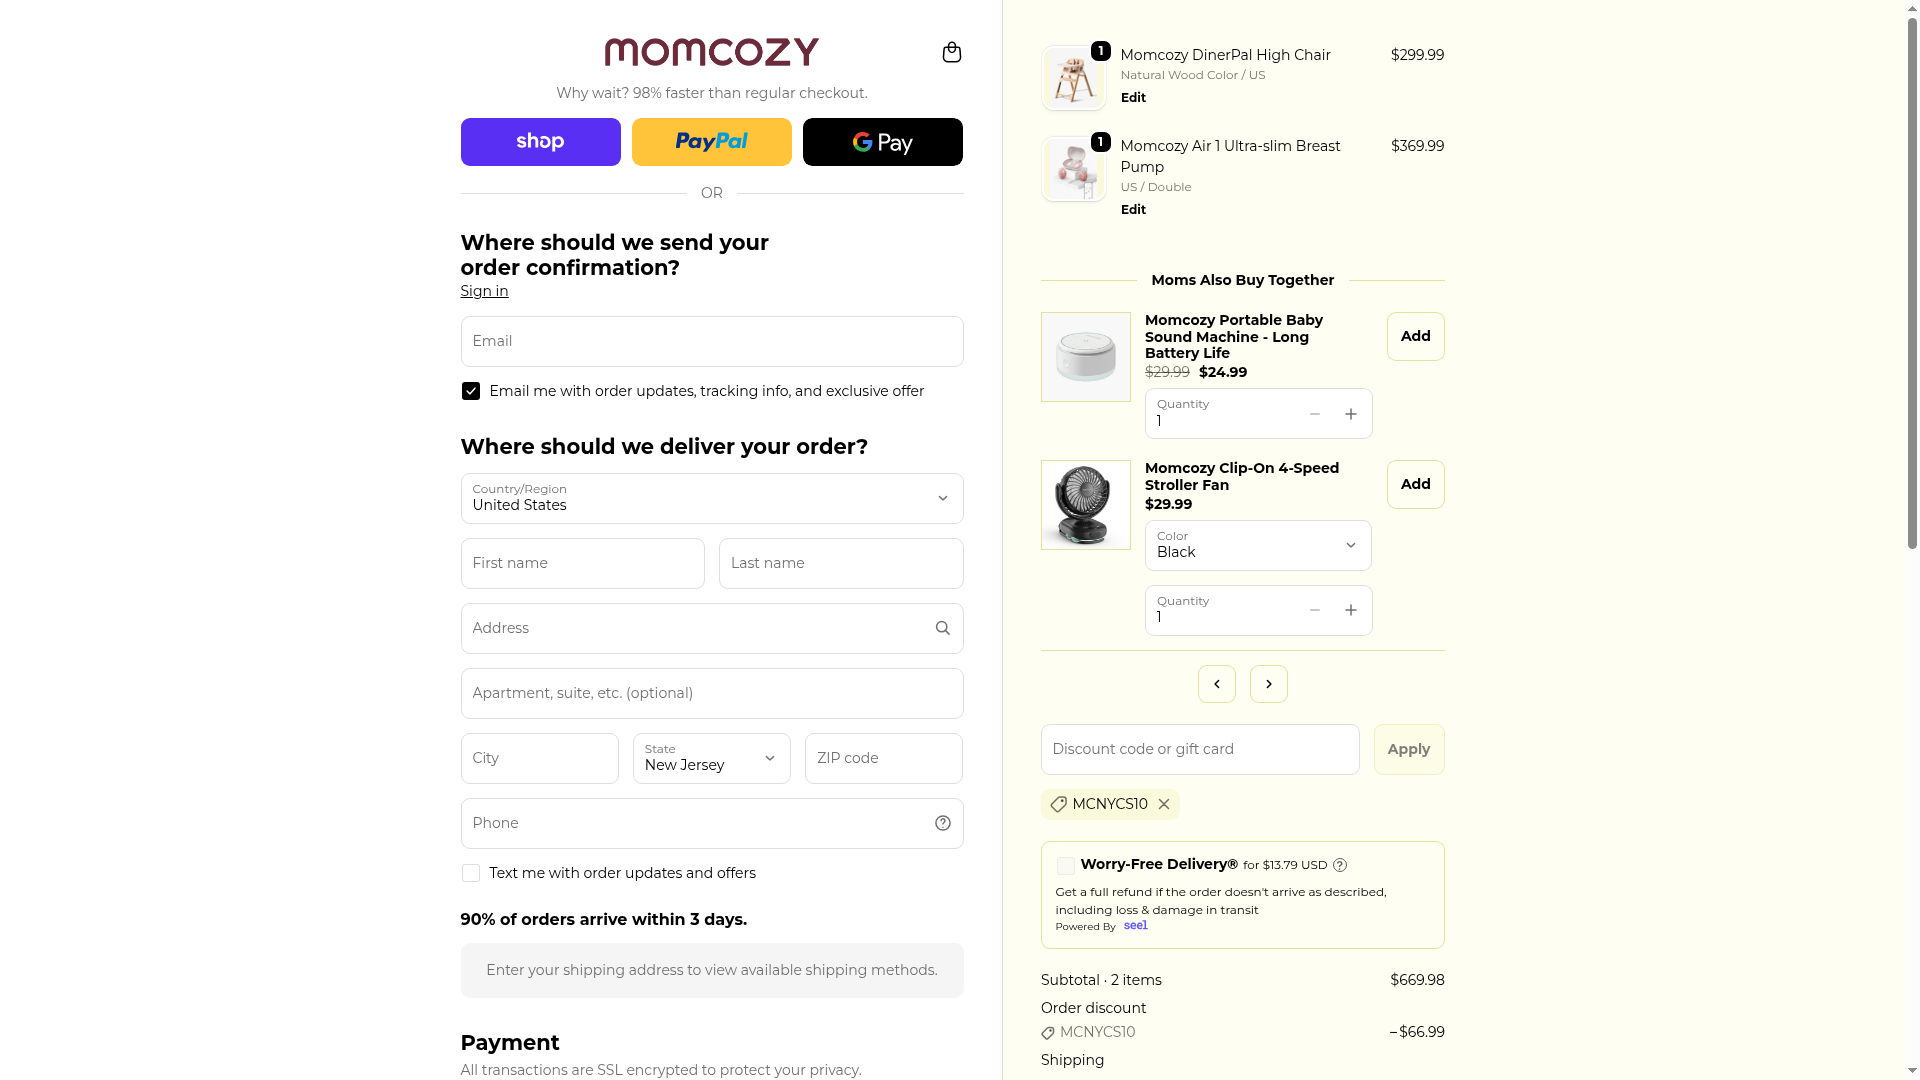Click the address search magnifier icon
This screenshot has width=1920, height=1080.
pos(942,628)
